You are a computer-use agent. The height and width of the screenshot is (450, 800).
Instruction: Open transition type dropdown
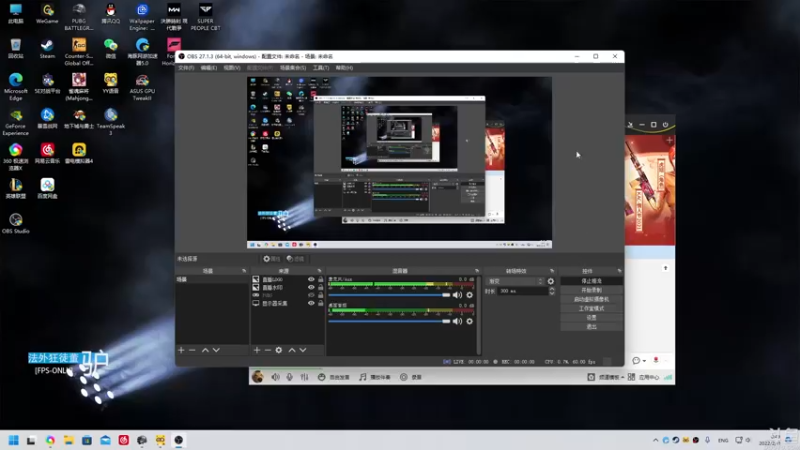(515, 281)
